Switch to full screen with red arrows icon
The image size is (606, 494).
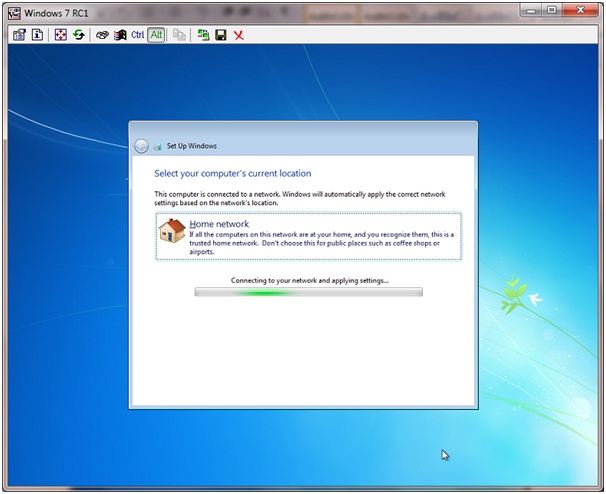tap(61, 35)
